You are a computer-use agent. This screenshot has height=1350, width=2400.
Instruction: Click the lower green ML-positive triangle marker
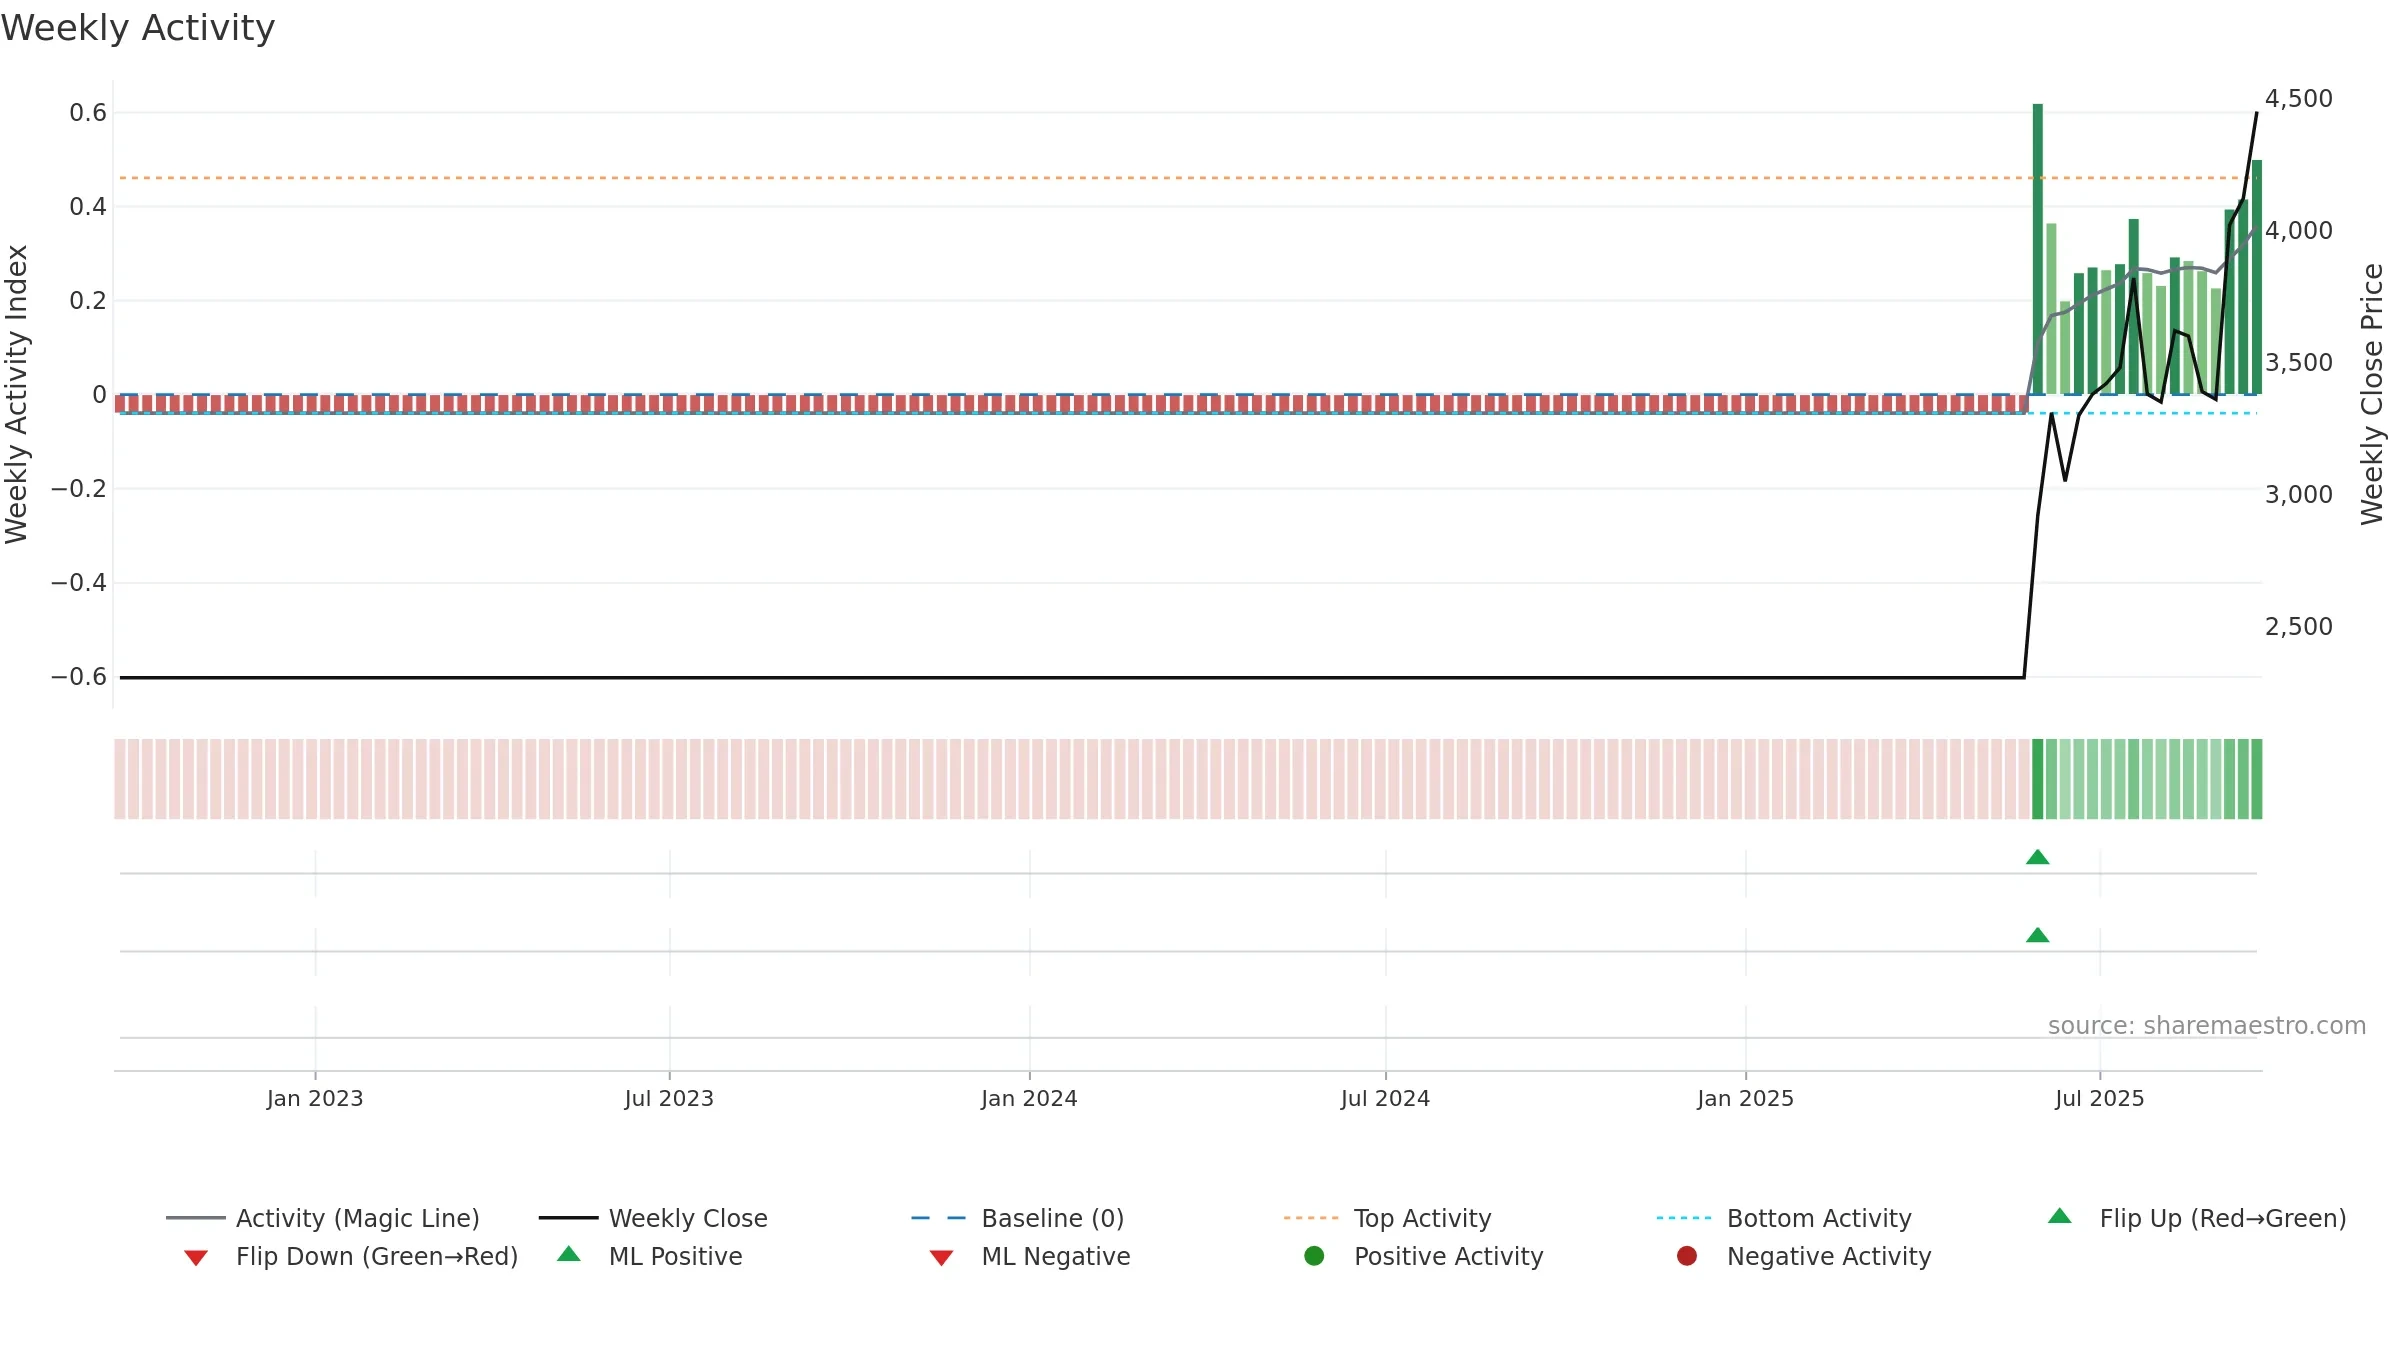(2038, 935)
